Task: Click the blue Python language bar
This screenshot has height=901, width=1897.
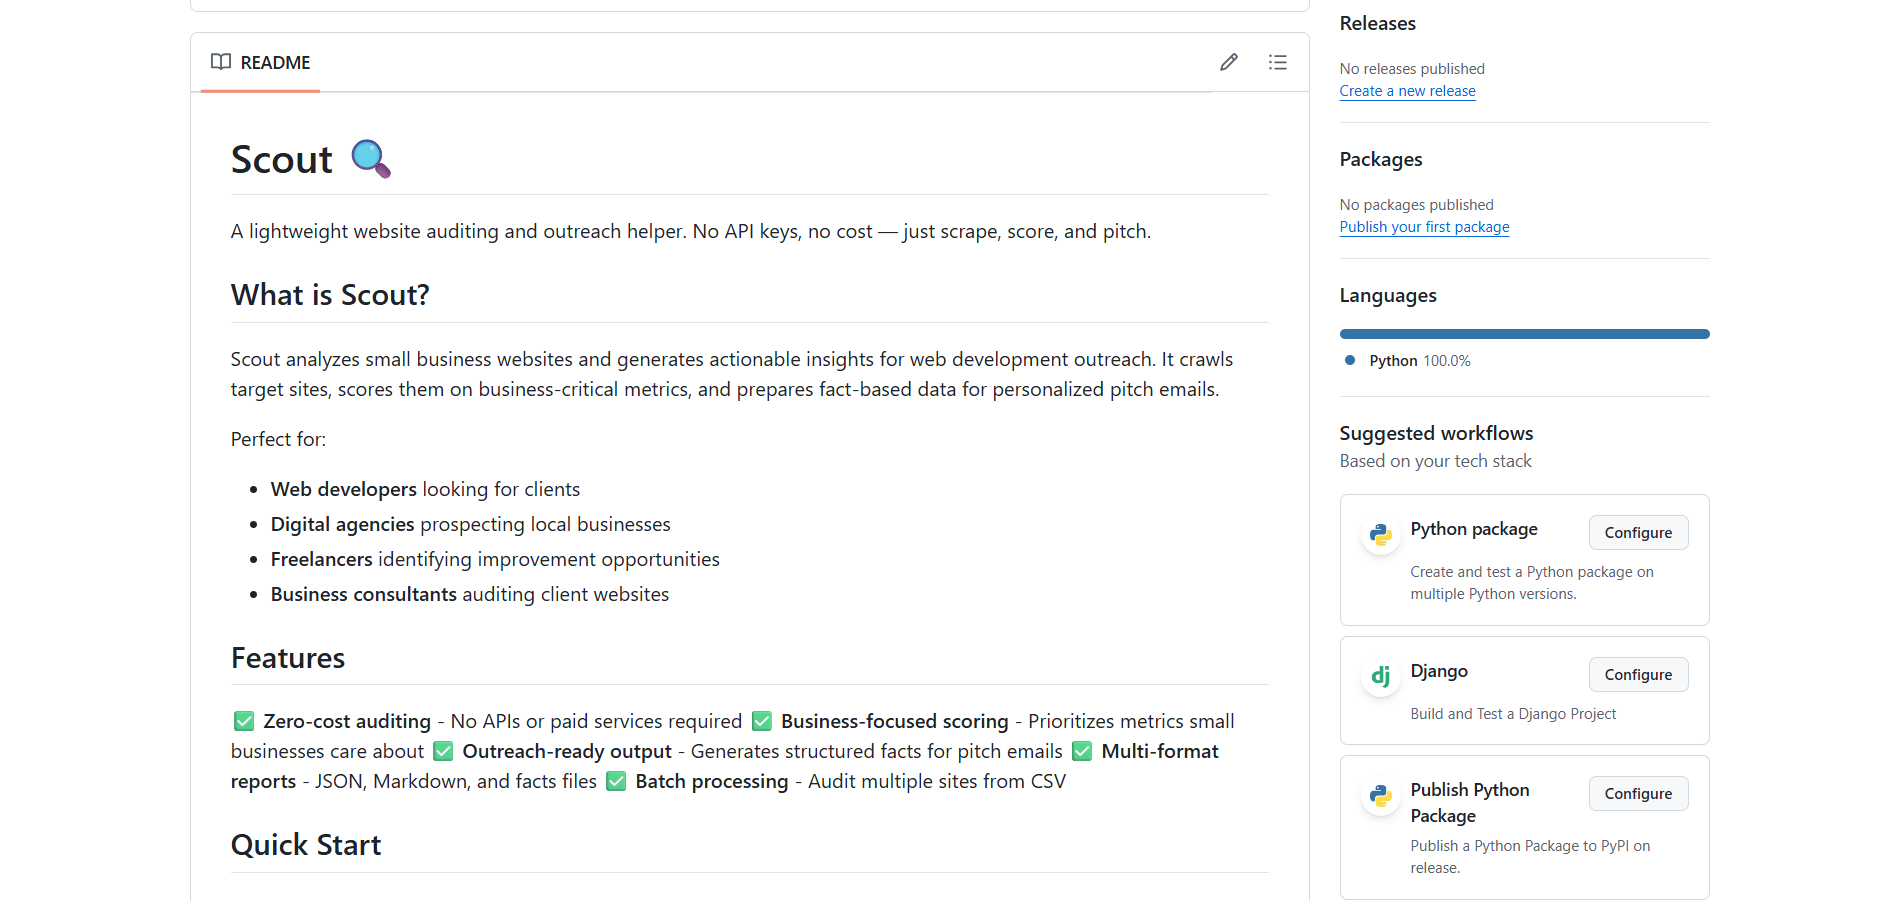Action: pos(1524,334)
